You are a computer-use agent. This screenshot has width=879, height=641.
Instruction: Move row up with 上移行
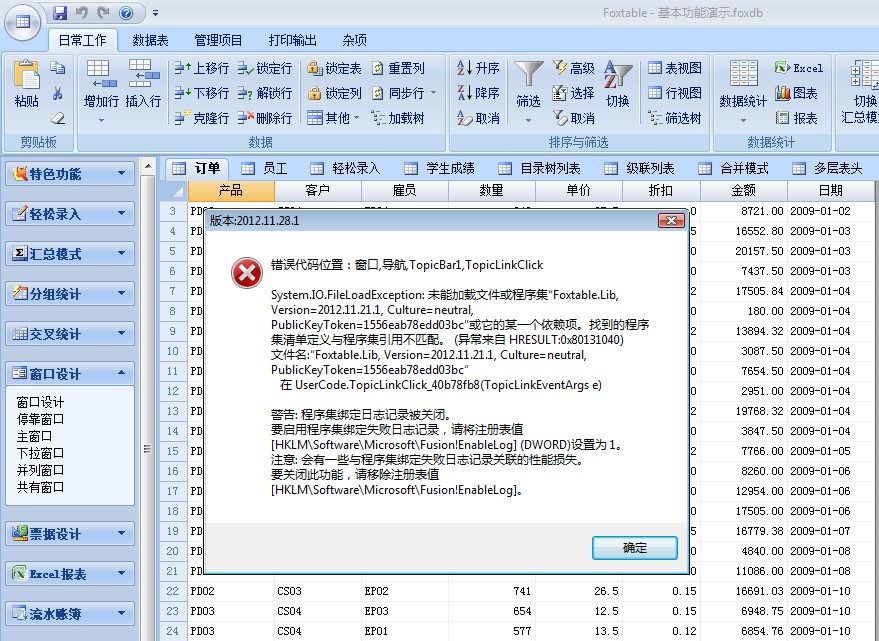point(201,68)
